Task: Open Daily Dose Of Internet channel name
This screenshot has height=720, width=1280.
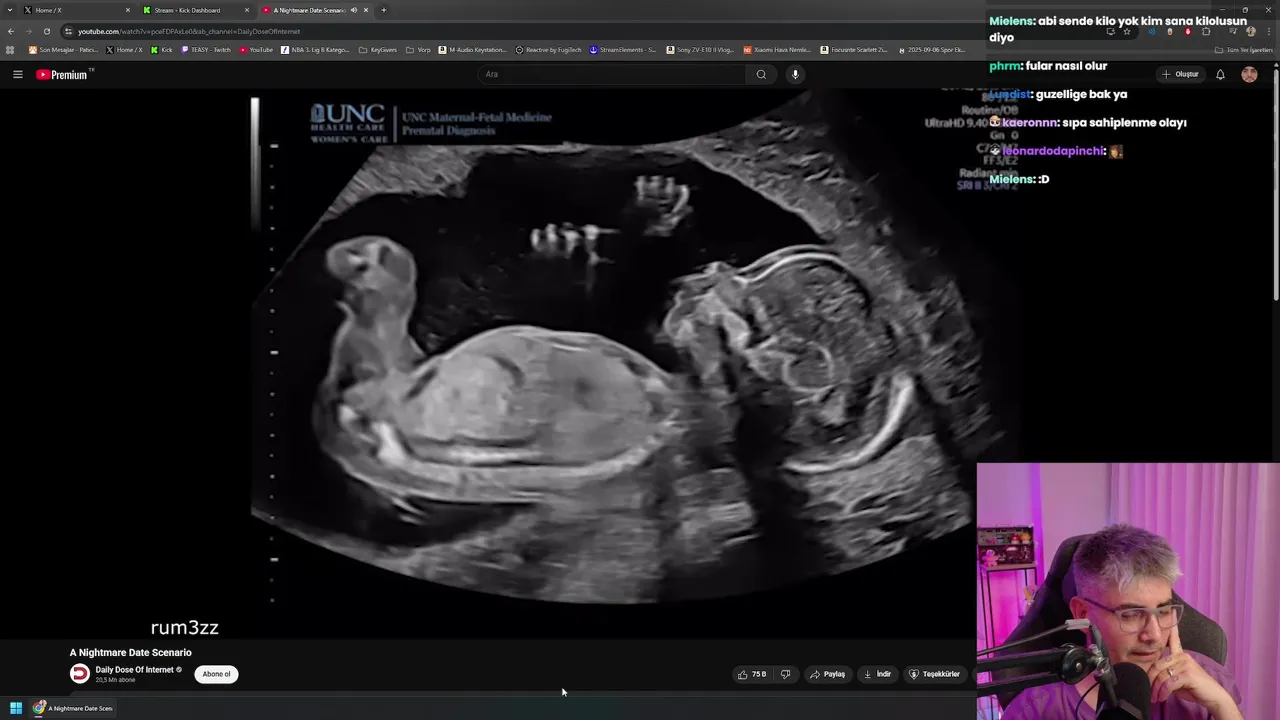Action: pyautogui.click(x=134, y=670)
